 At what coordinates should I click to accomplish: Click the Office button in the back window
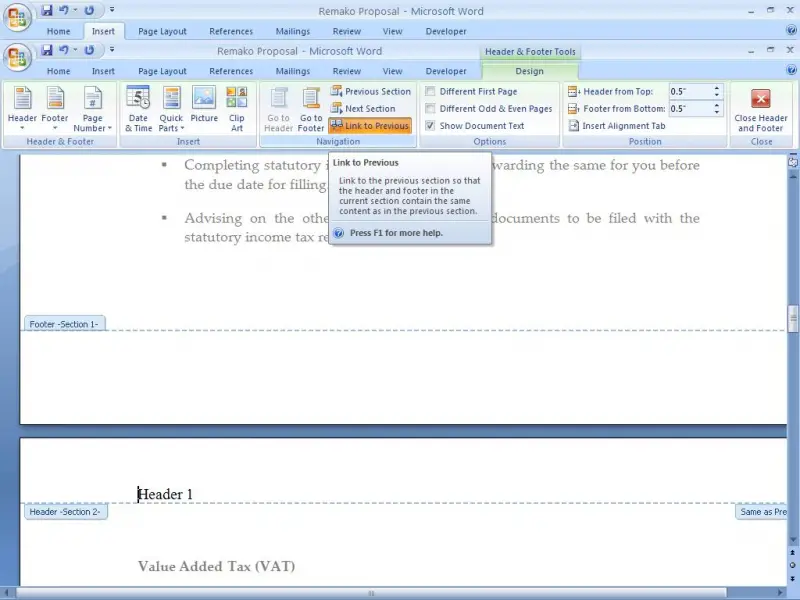point(17,17)
